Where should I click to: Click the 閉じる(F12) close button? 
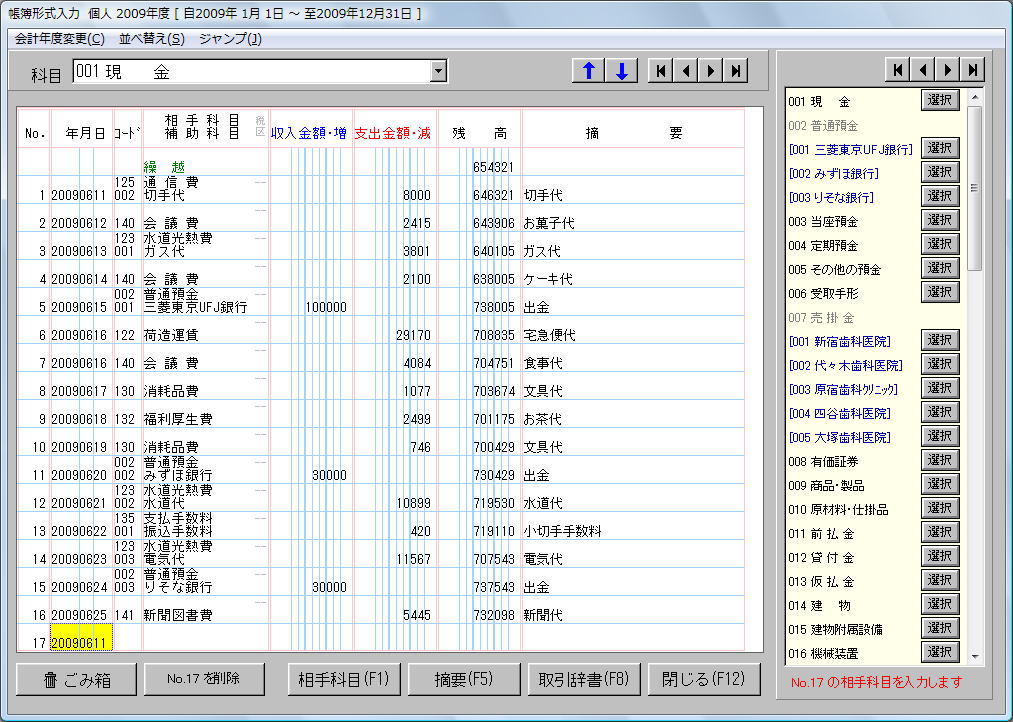704,679
